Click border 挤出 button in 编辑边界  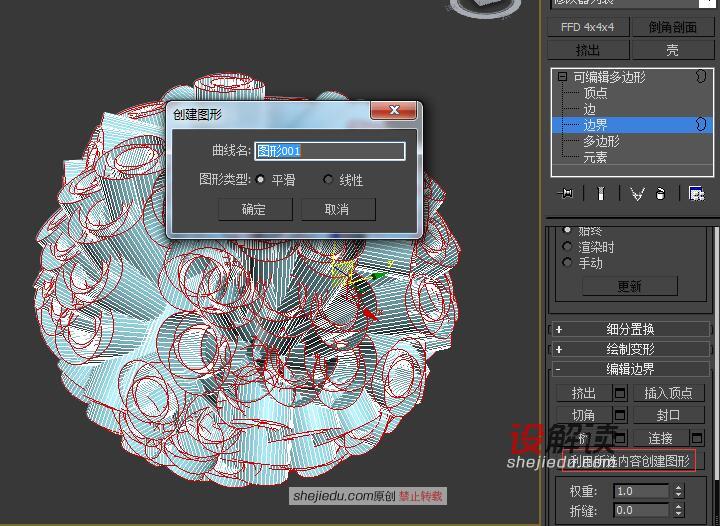[x=584, y=393]
